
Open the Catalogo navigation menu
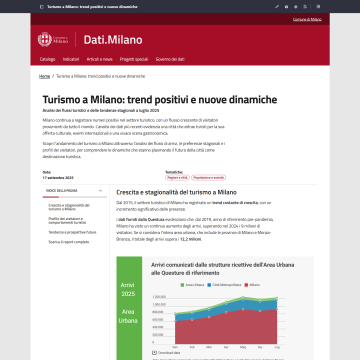click(47, 59)
